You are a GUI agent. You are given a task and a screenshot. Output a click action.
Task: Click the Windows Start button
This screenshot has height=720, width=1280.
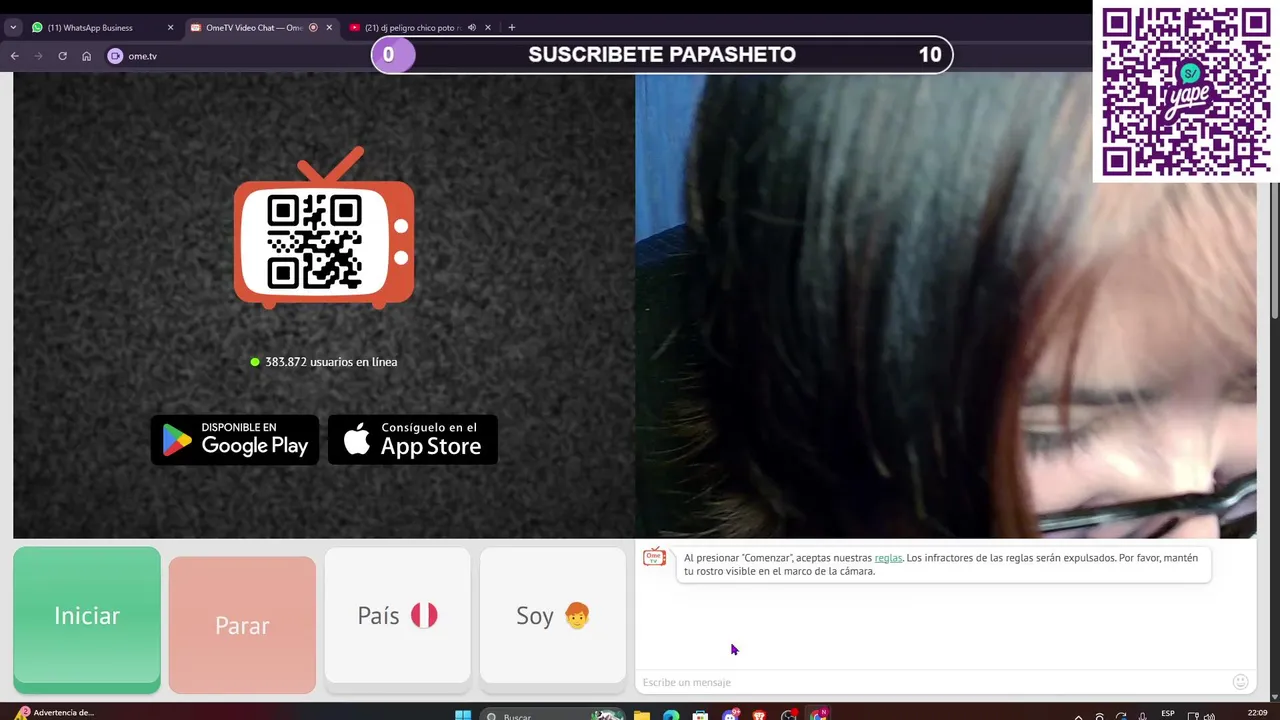pos(463,714)
